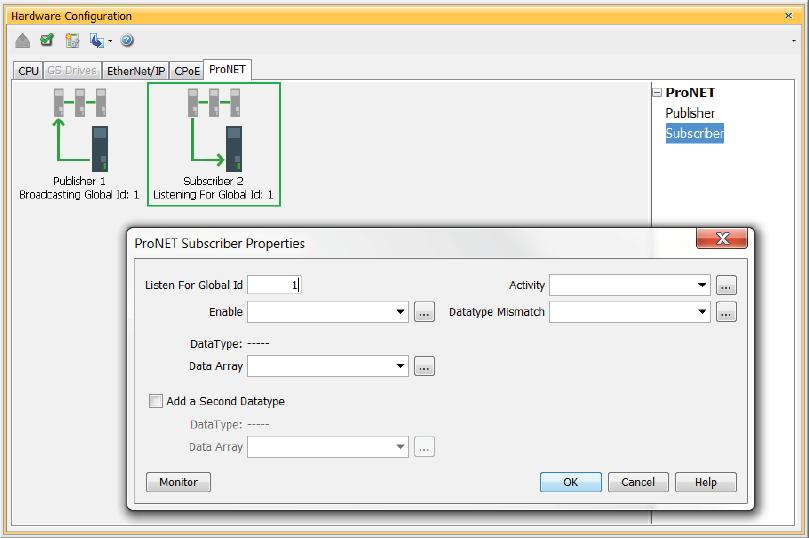Viewport: 809px width, 538px height.
Task: Open the hardware list toolbar icon
Action: [x=72, y=40]
